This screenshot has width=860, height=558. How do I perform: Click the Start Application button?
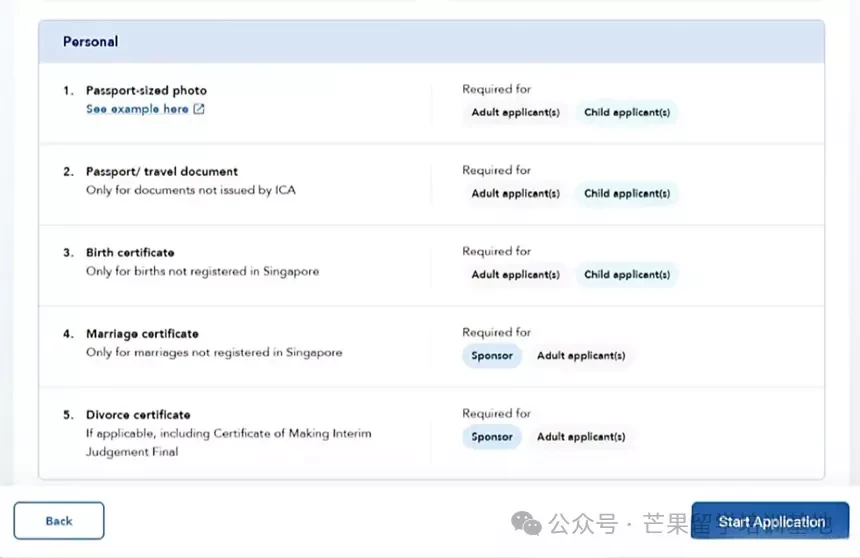pos(770,521)
